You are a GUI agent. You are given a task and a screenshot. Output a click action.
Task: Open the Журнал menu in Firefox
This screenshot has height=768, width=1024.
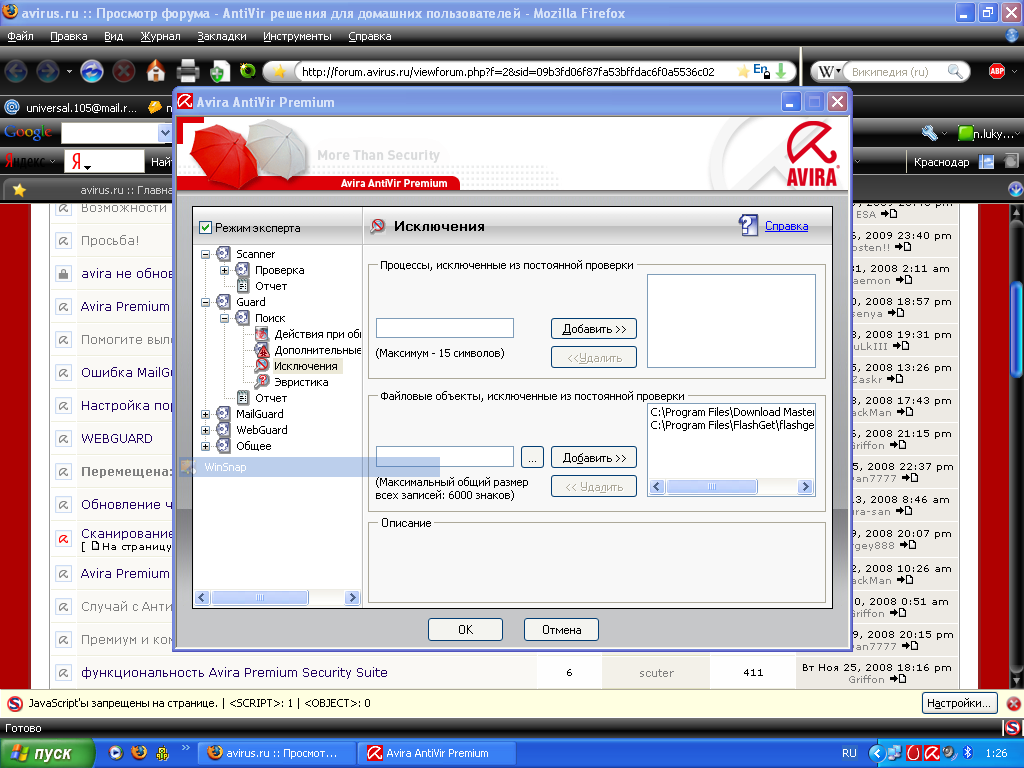160,36
